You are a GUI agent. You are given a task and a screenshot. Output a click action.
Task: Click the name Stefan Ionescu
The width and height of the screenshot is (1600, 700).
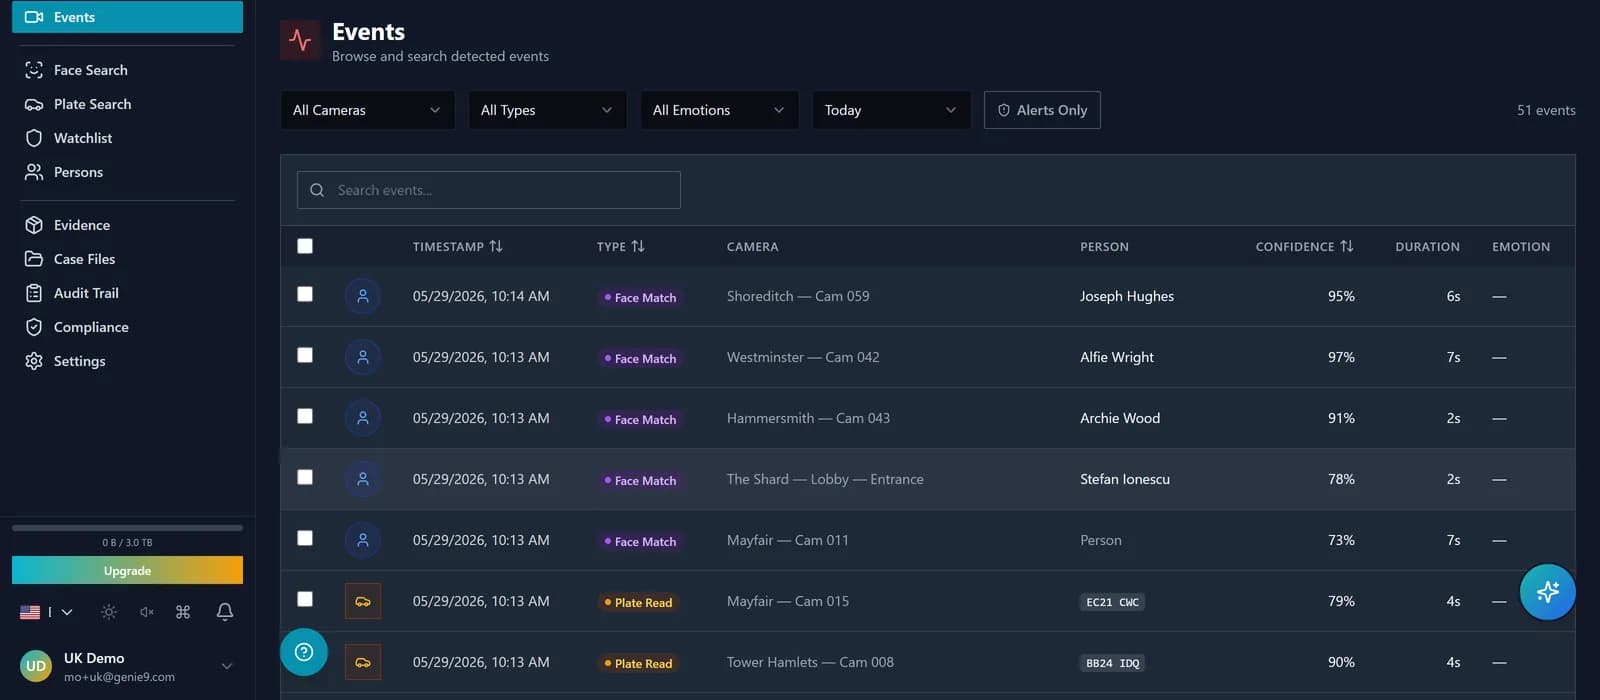click(1125, 479)
